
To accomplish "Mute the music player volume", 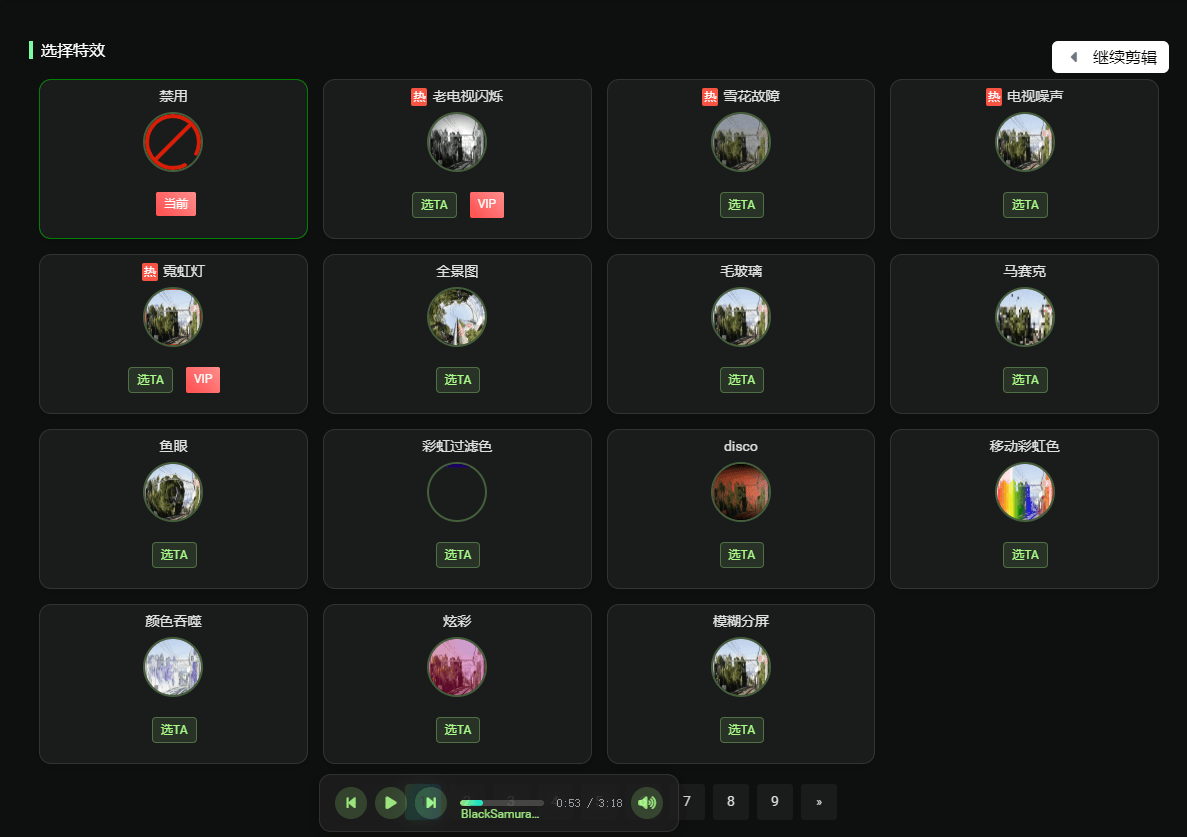I will [x=647, y=802].
